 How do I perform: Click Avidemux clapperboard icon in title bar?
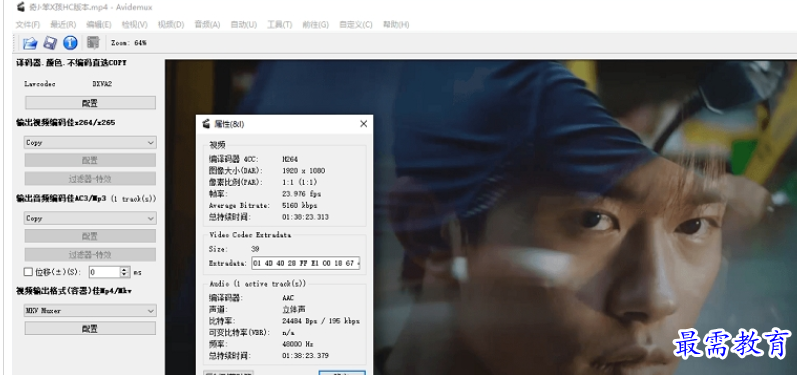pos(21,7)
